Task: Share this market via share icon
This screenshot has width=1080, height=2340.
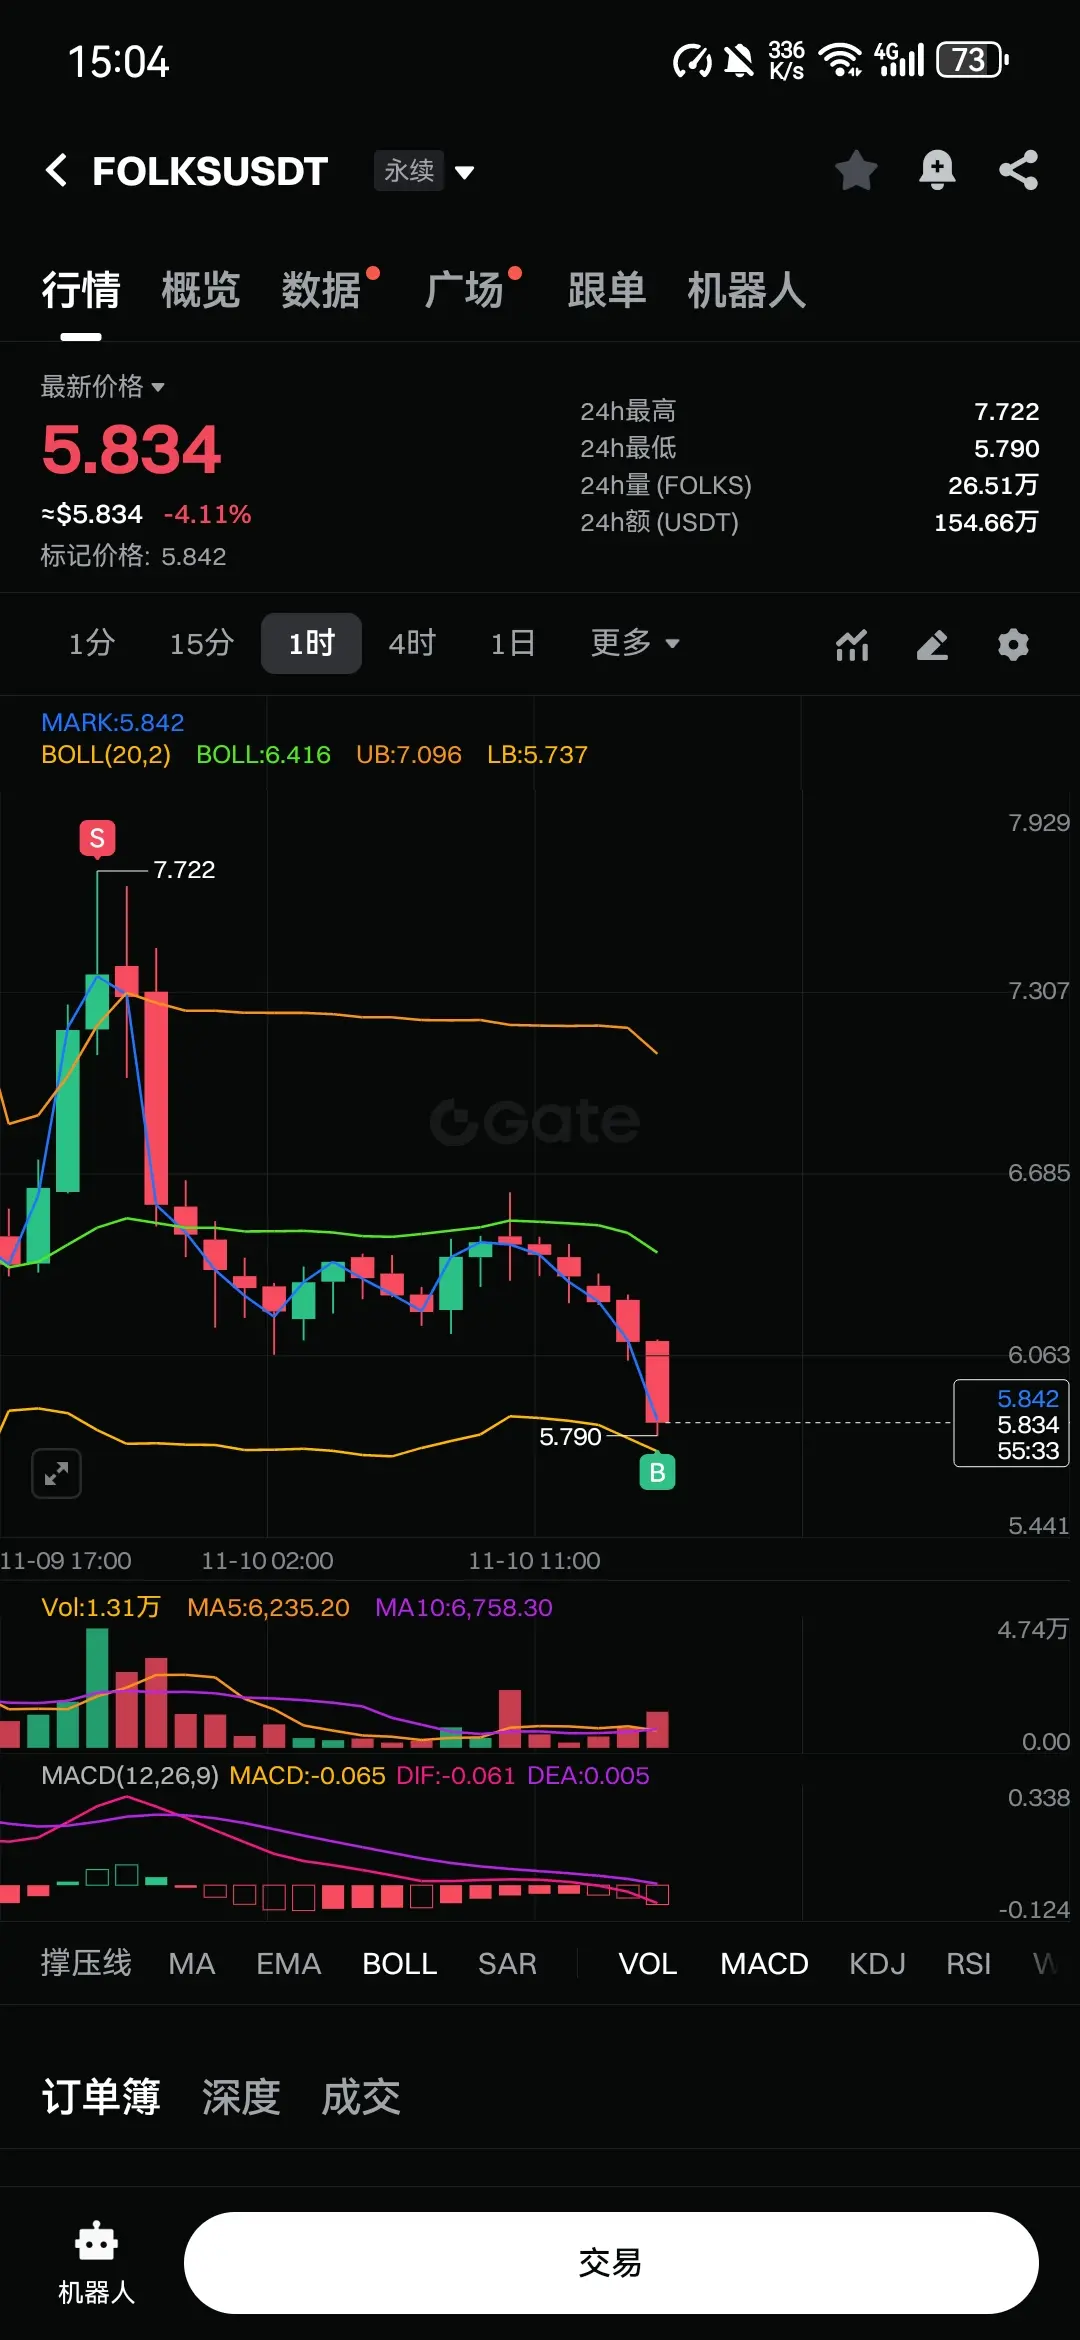Action: (x=1018, y=170)
